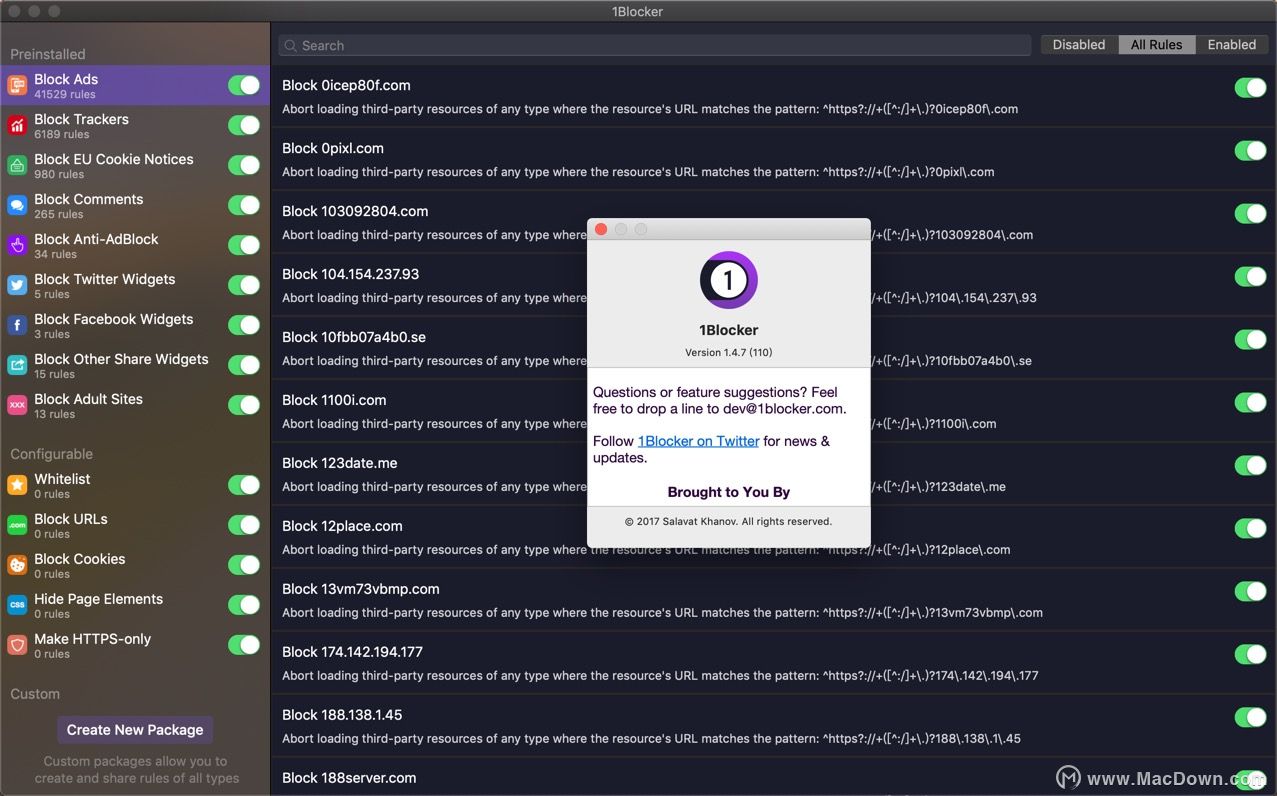Click the Block Other Share Widgets icon
Screen dimensions: 1277x796
pyautogui.click(x=17, y=365)
